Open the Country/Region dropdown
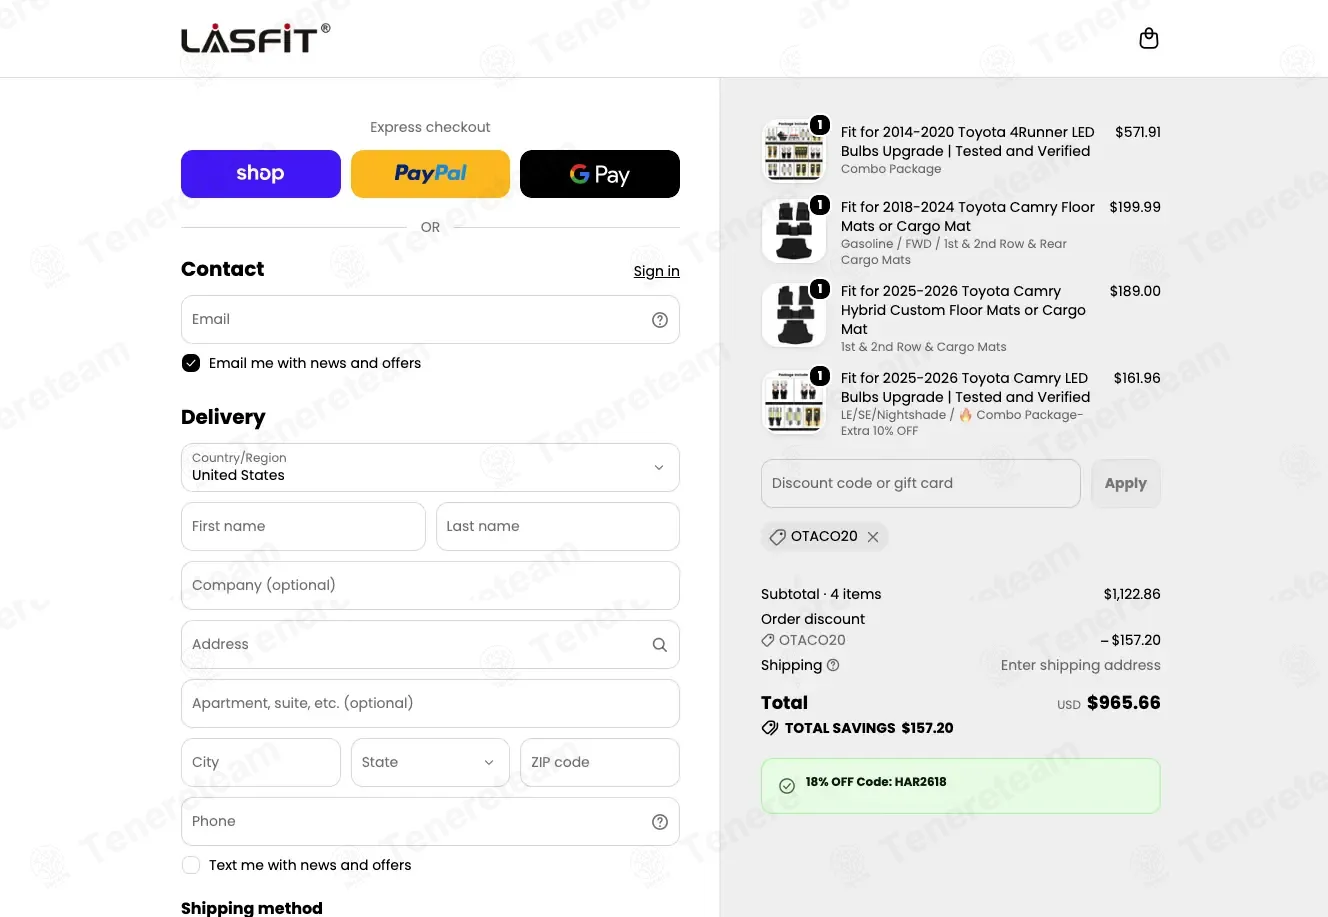This screenshot has height=917, width=1328. (x=430, y=467)
